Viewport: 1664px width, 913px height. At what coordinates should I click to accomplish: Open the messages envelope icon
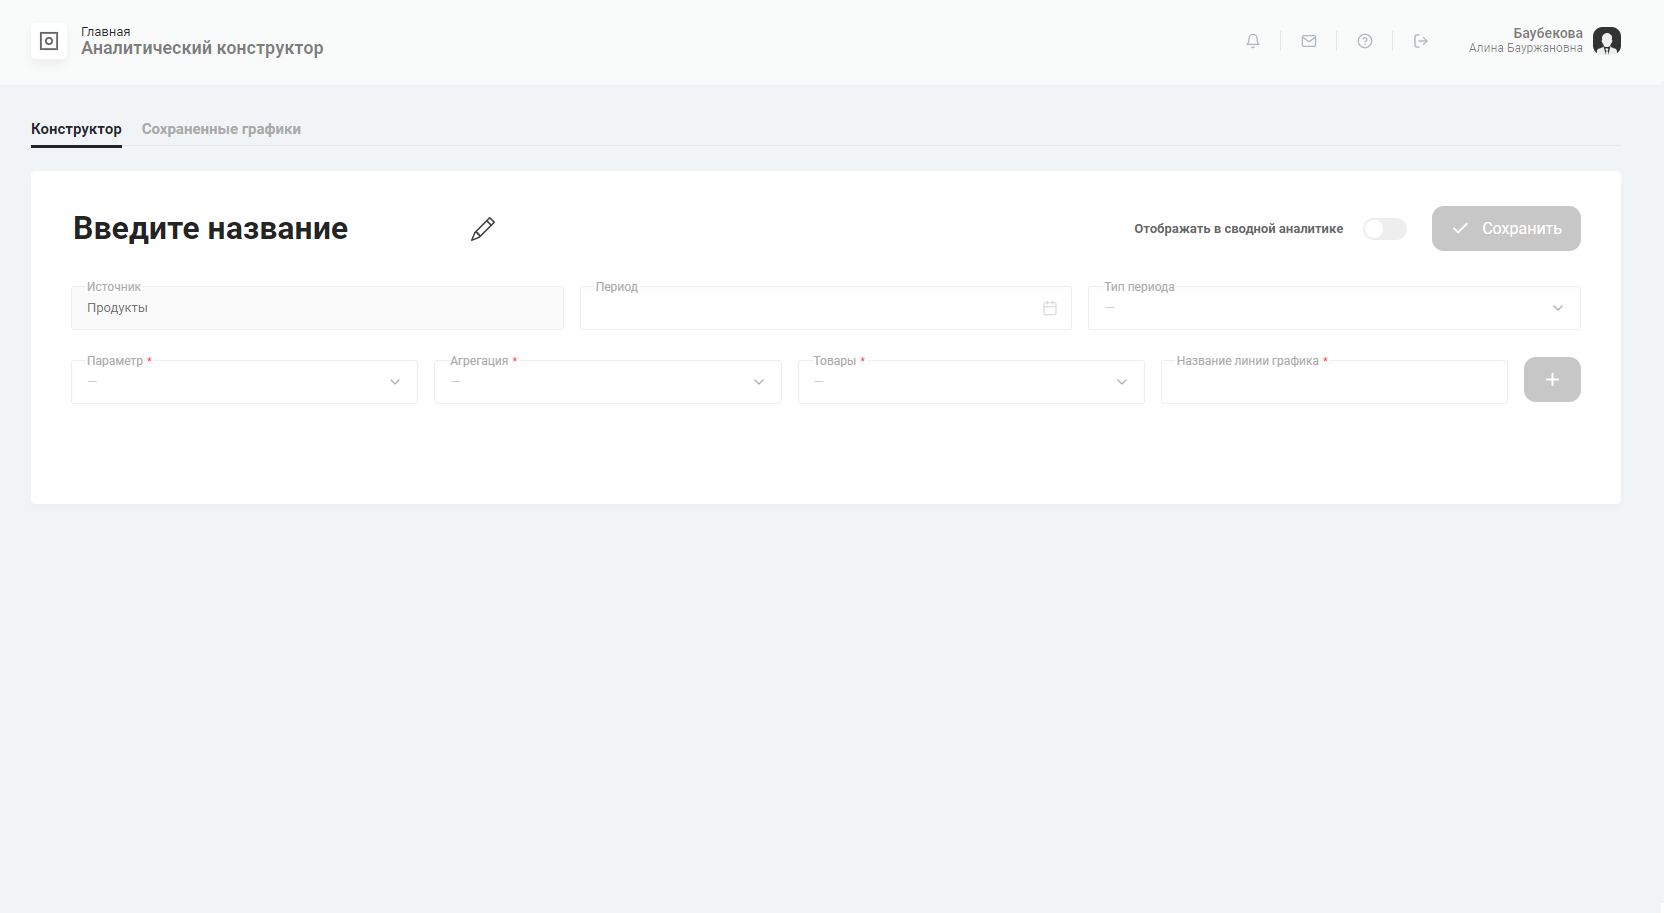click(1309, 41)
